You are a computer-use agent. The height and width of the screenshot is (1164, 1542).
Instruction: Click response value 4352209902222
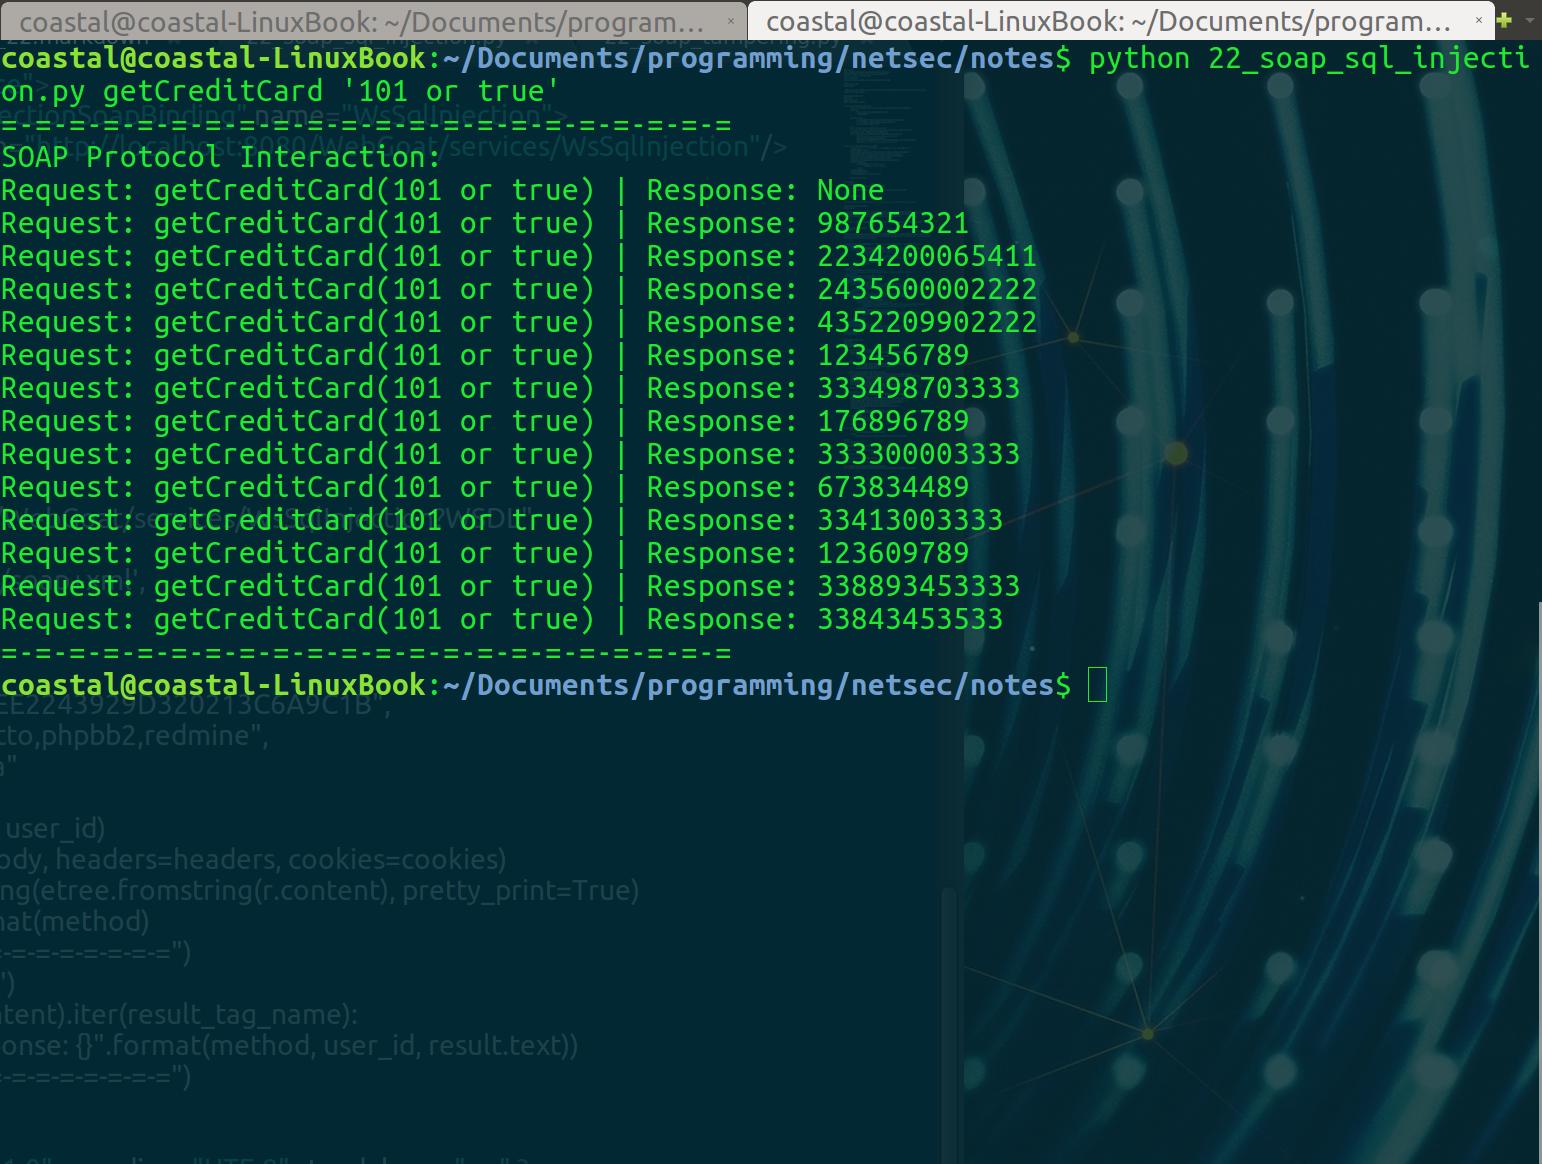(927, 323)
